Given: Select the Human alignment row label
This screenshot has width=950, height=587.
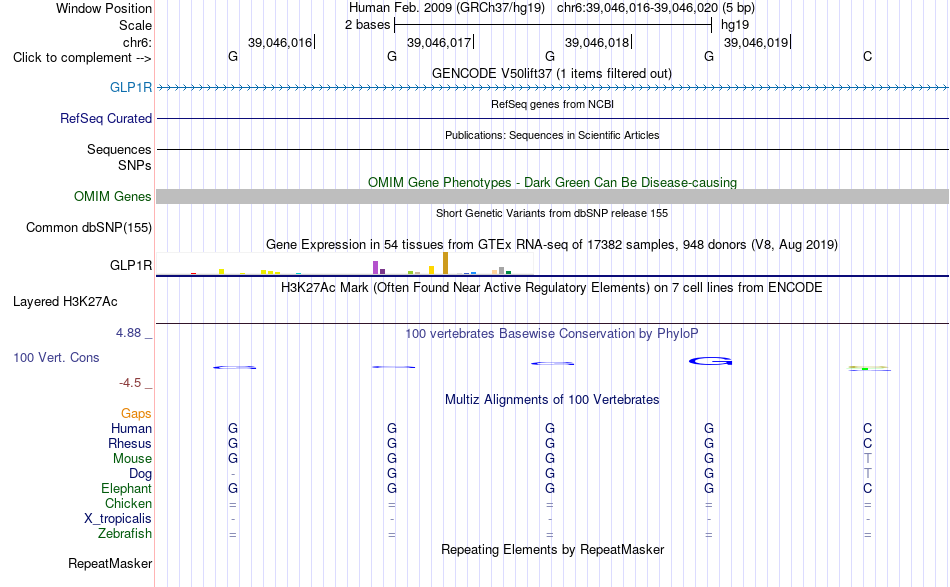Looking at the screenshot, I should 131,429.
